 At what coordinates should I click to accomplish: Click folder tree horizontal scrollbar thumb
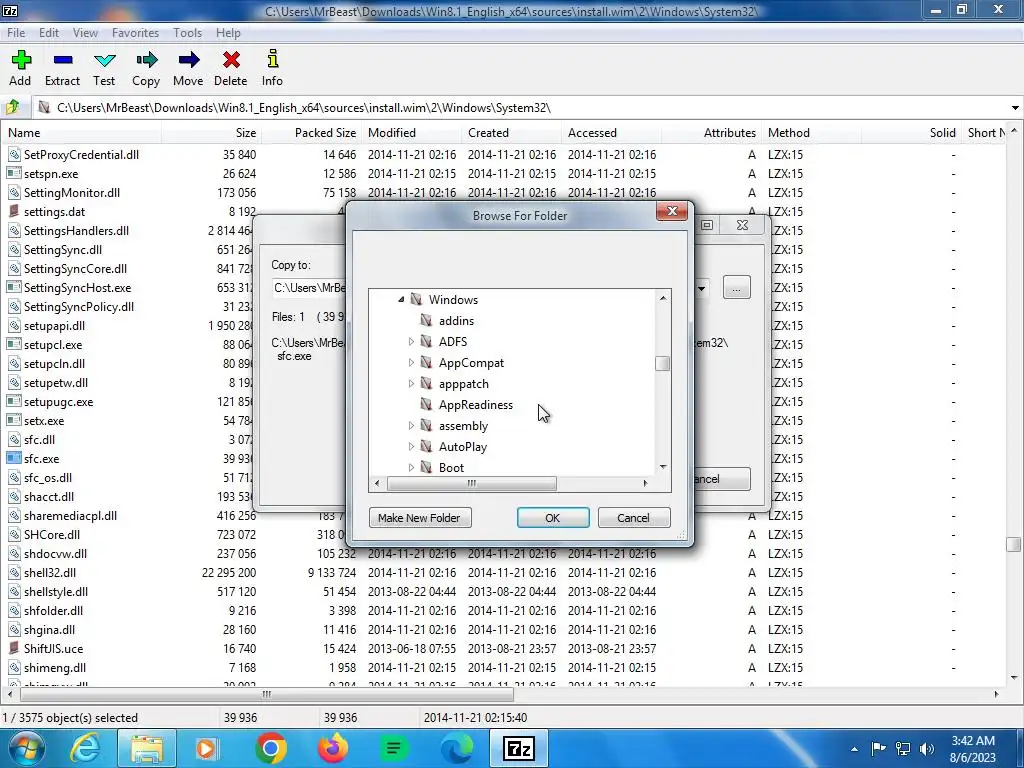(472, 483)
